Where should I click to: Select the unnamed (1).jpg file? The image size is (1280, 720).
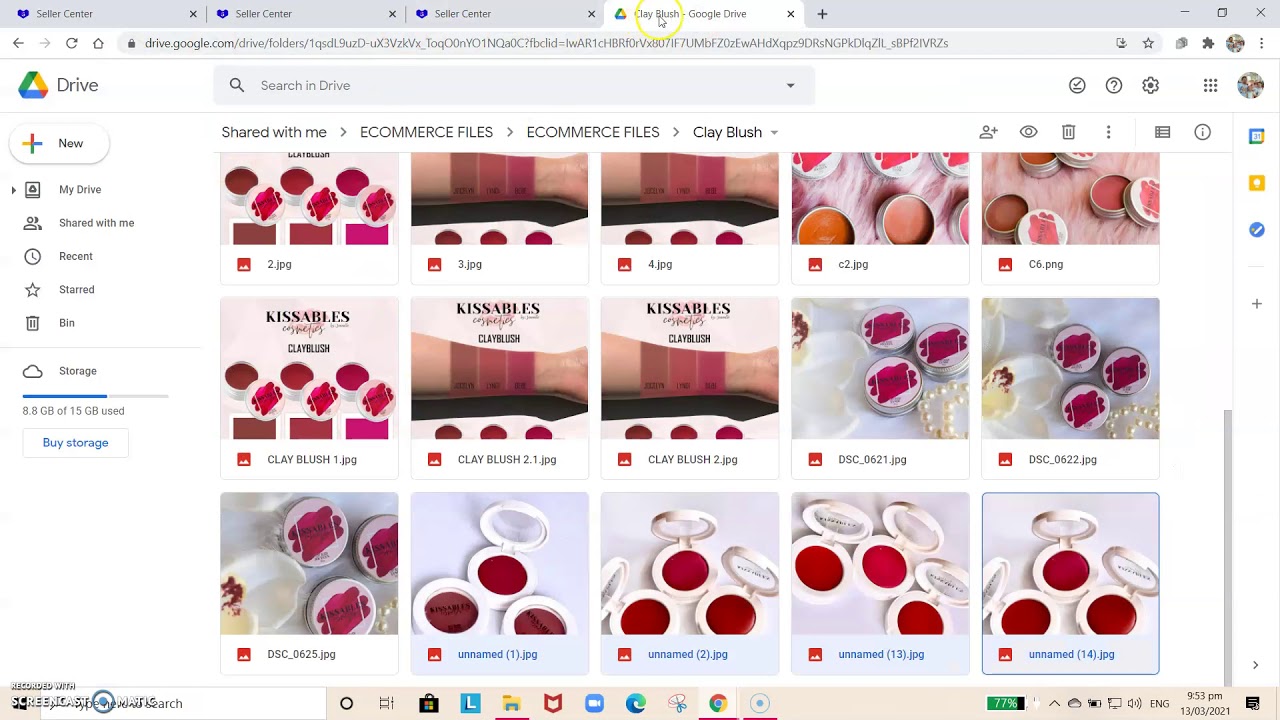[499, 584]
